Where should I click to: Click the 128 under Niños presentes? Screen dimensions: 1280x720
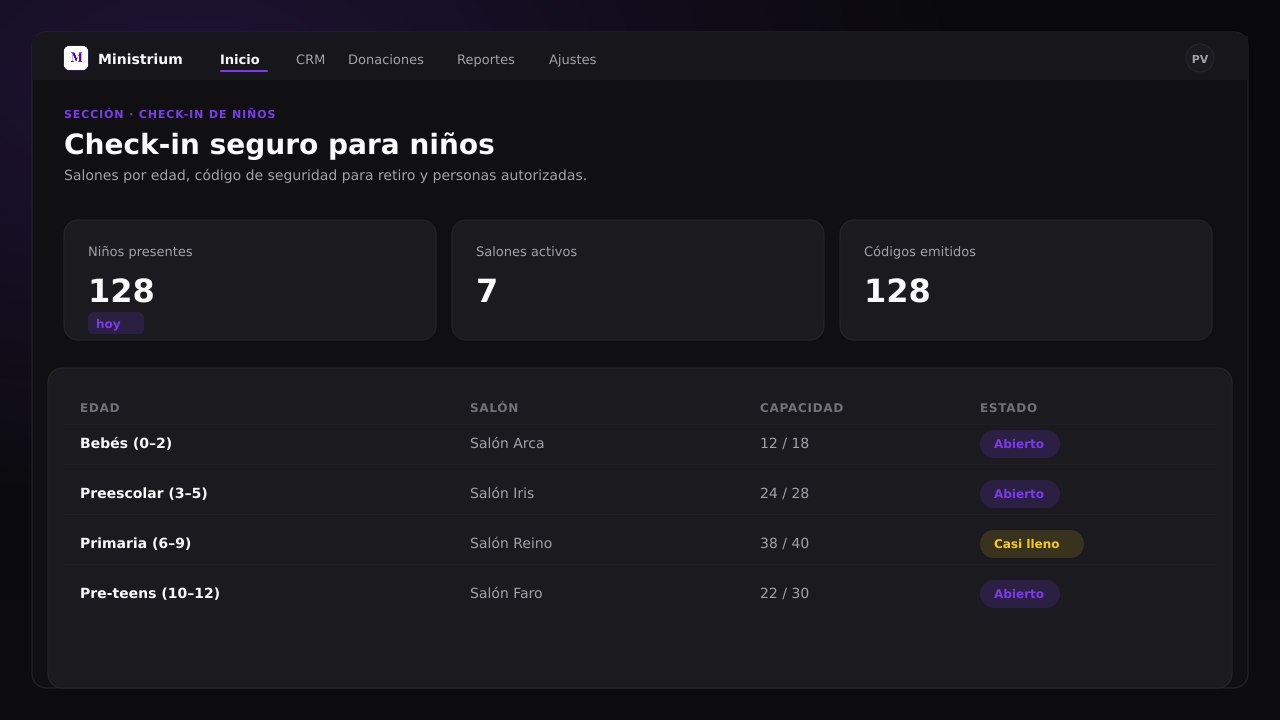pos(121,291)
